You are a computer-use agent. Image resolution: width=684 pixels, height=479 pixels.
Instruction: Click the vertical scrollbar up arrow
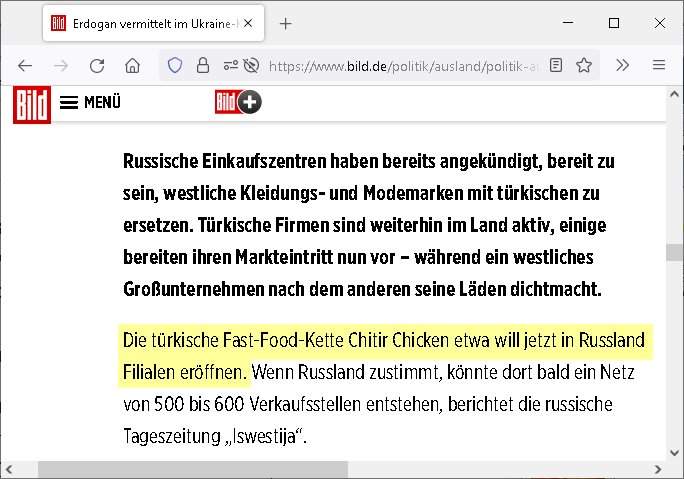674,94
